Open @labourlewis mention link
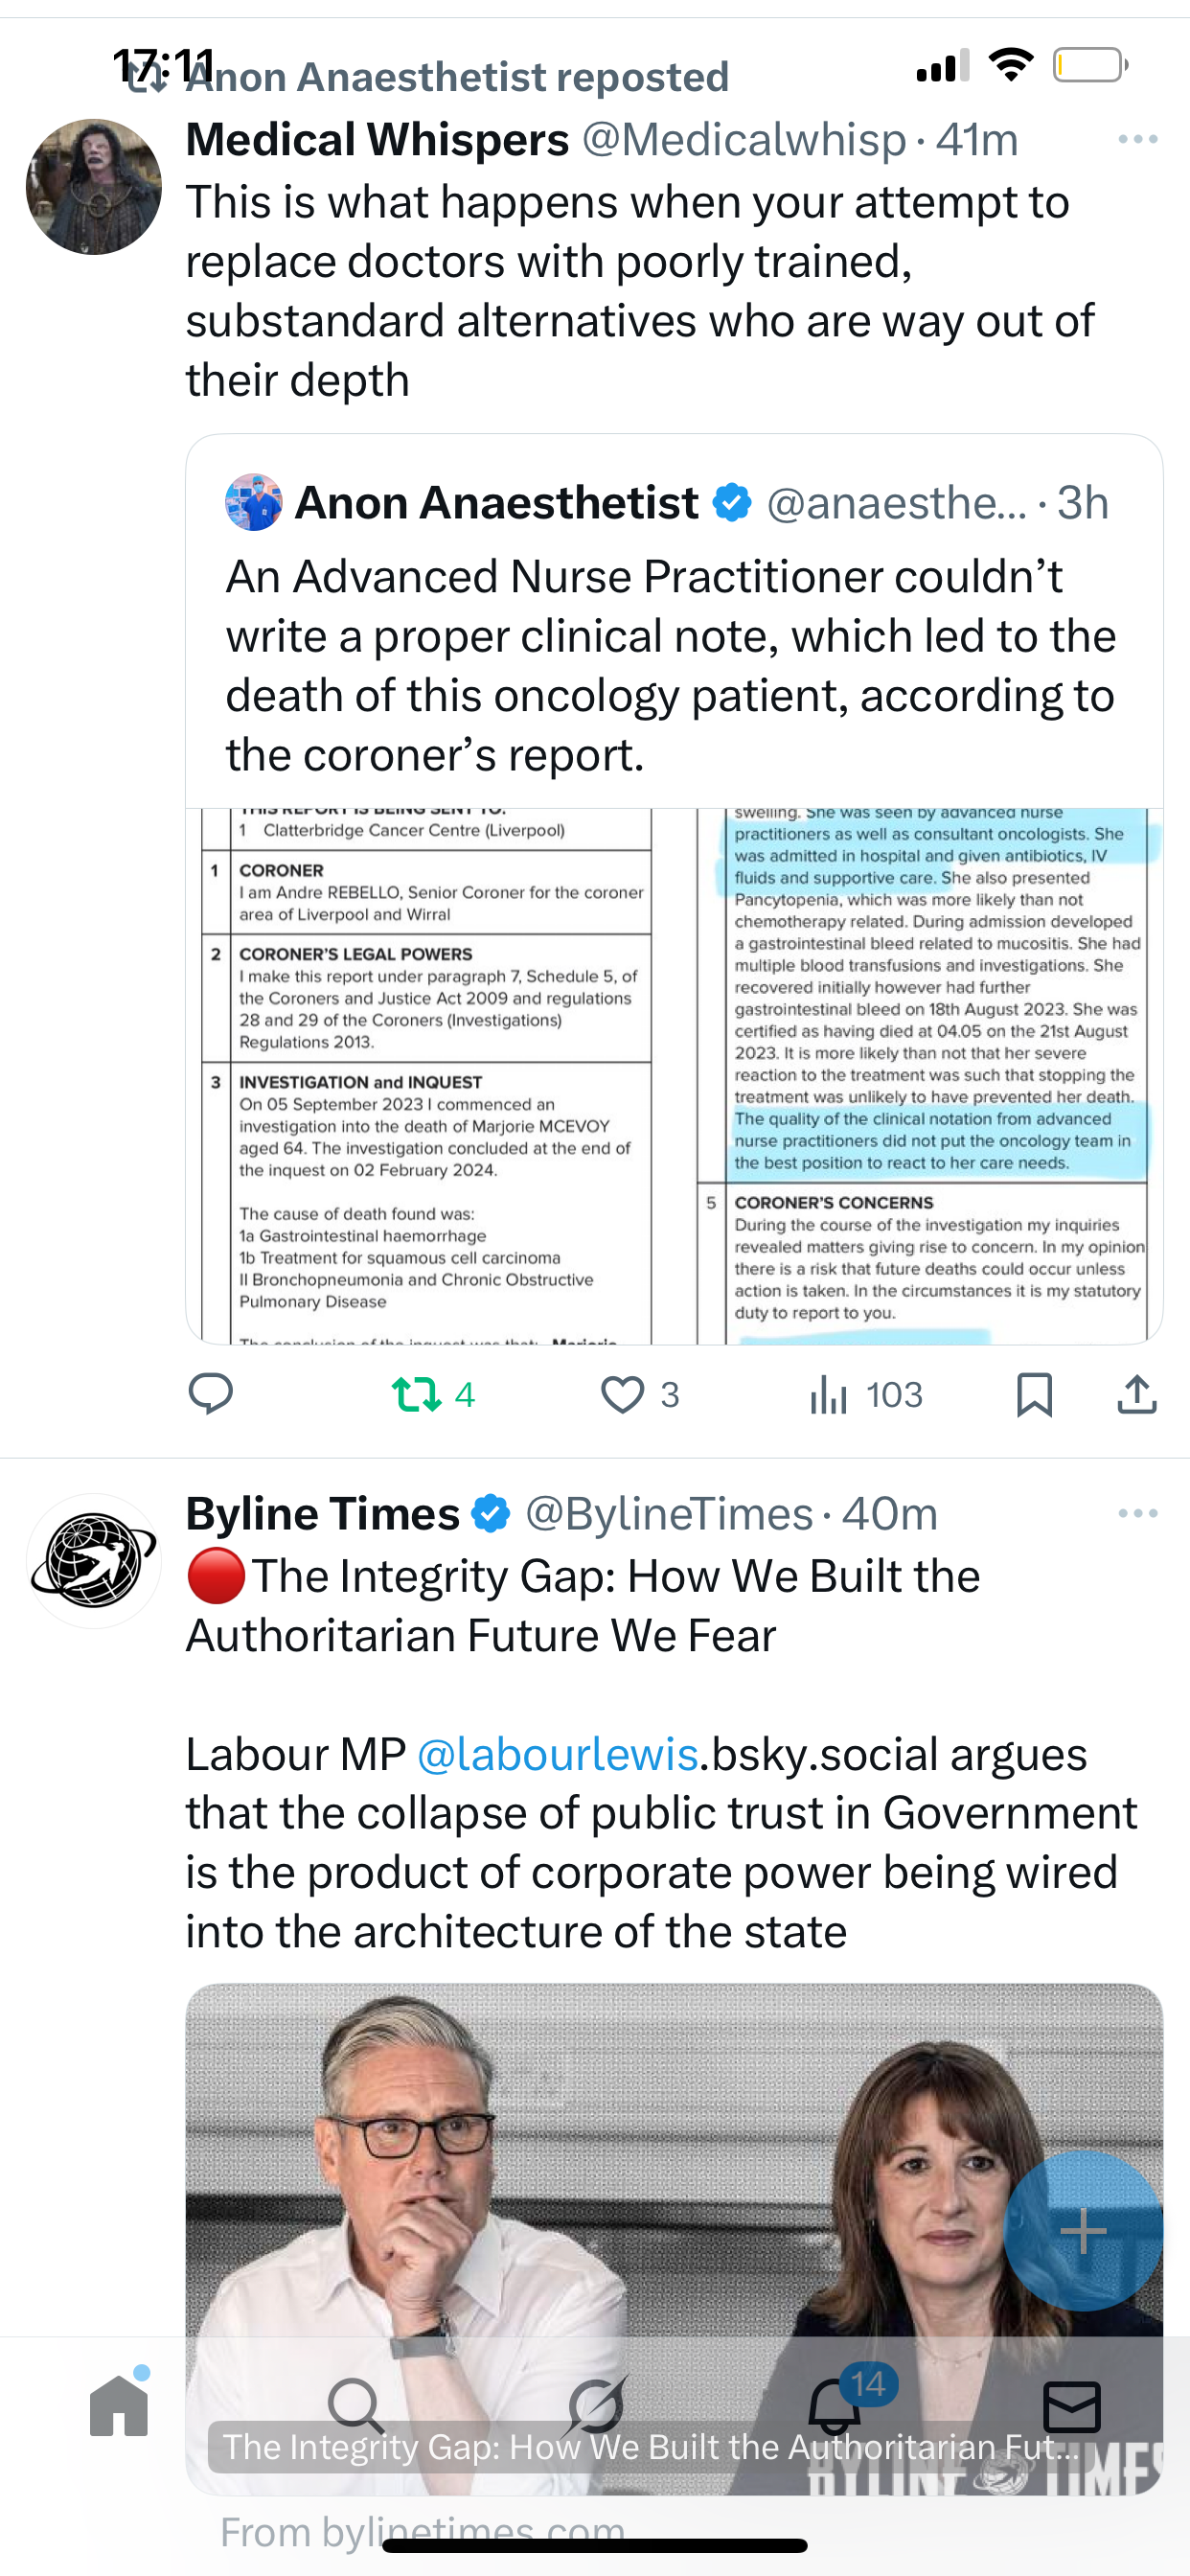Screen dimensions: 1190x2576 tap(557, 1754)
